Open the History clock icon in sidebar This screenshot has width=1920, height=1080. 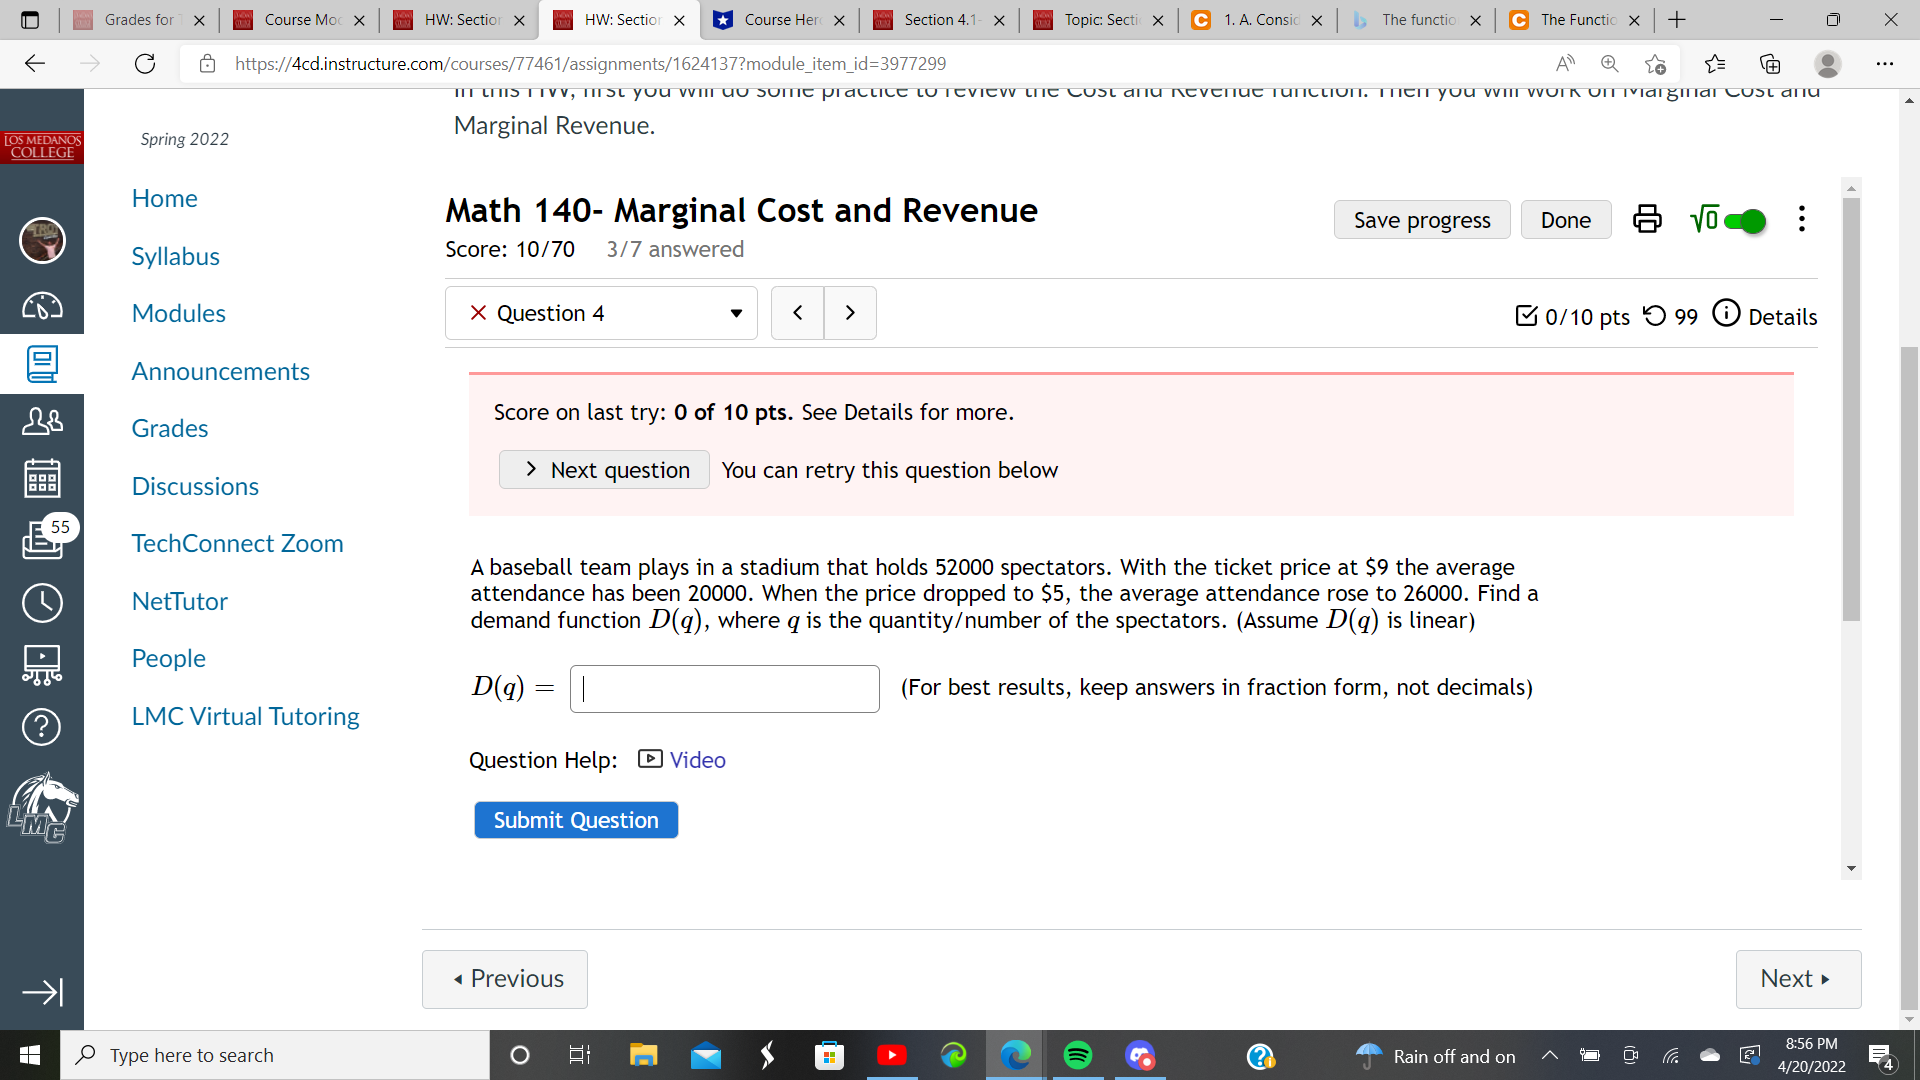point(41,603)
